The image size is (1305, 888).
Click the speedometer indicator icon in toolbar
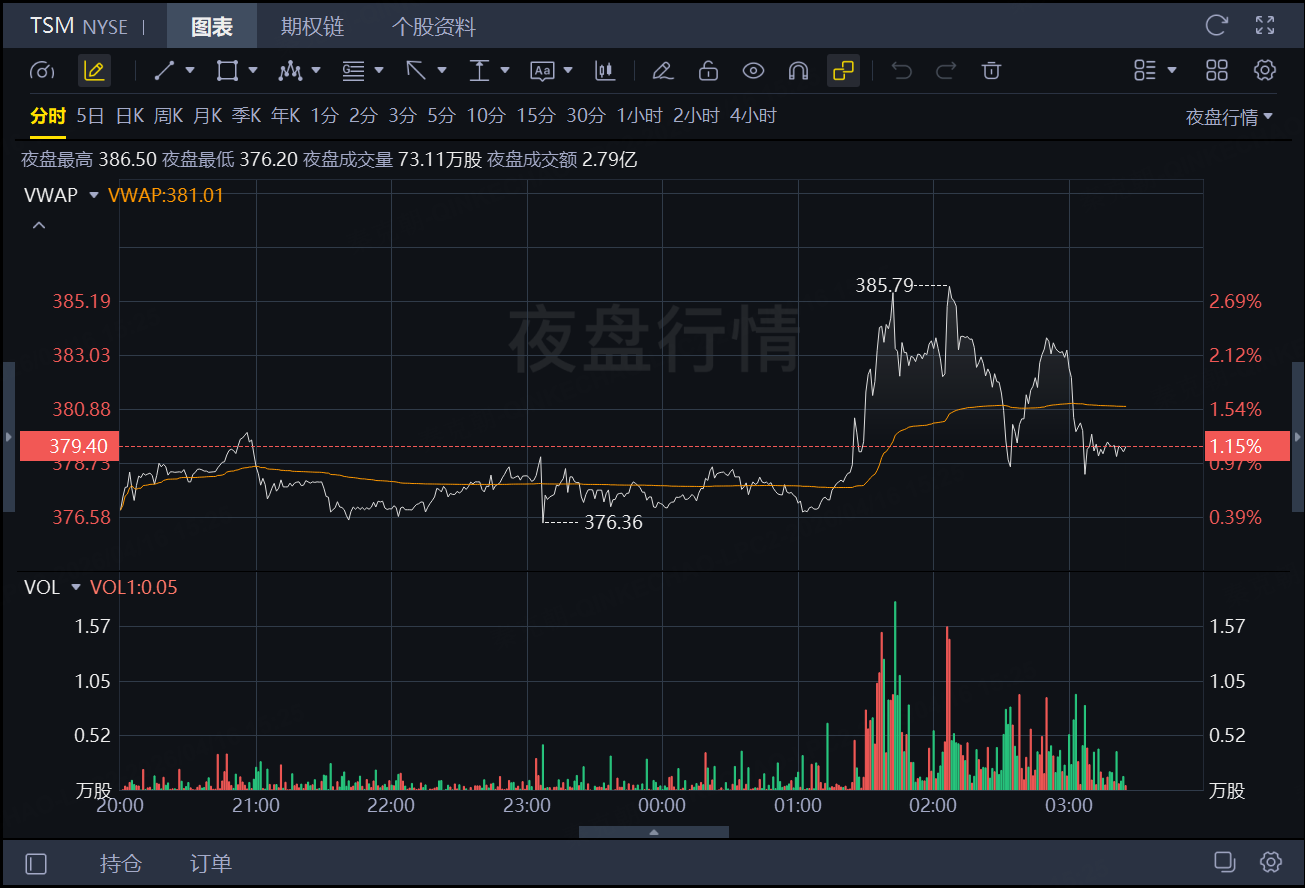click(x=41, y=71)
